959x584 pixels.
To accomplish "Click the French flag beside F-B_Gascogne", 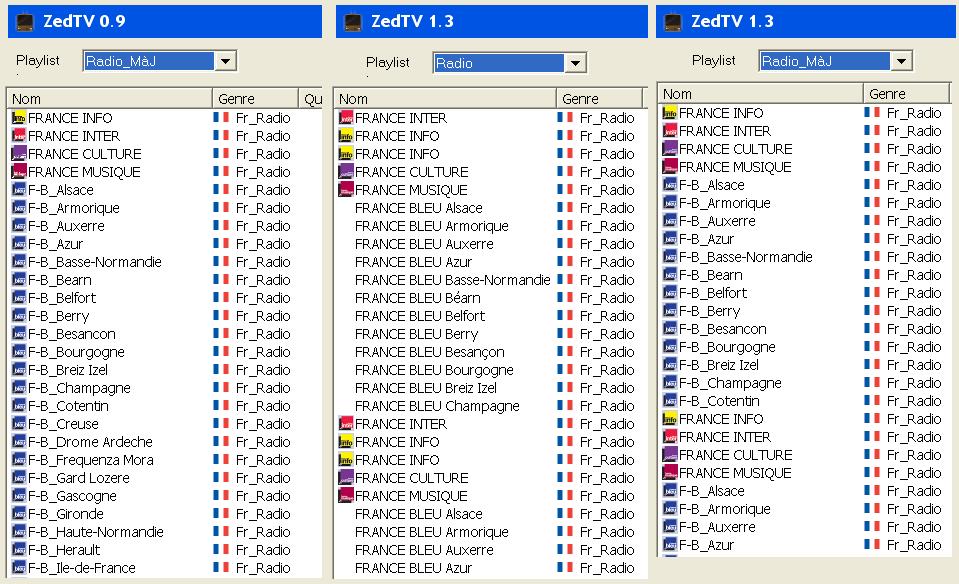I will pyautogui.click(x=221, y=496).
